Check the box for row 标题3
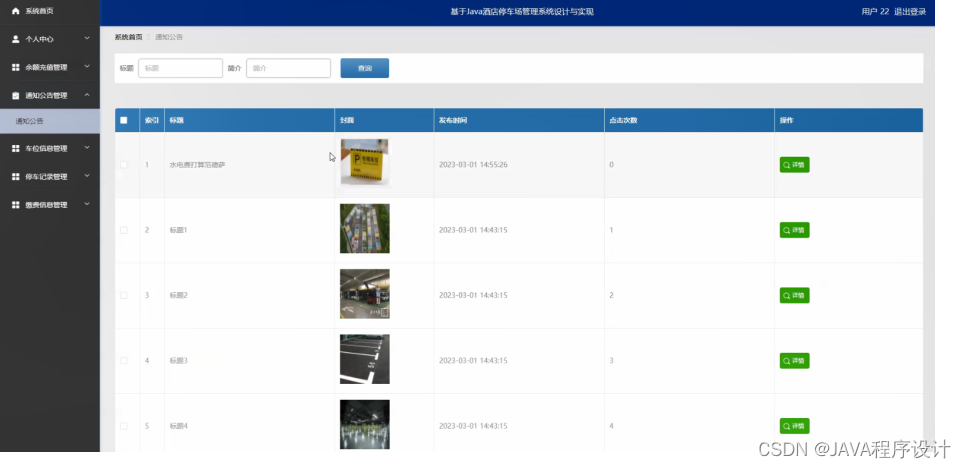This screenshot has height=468, width=966. (x=124, y=360)
